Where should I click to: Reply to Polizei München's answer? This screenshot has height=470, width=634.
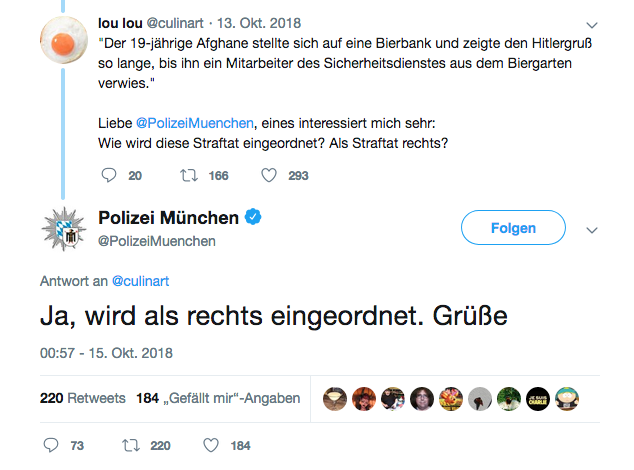click(x=52, y=445)
